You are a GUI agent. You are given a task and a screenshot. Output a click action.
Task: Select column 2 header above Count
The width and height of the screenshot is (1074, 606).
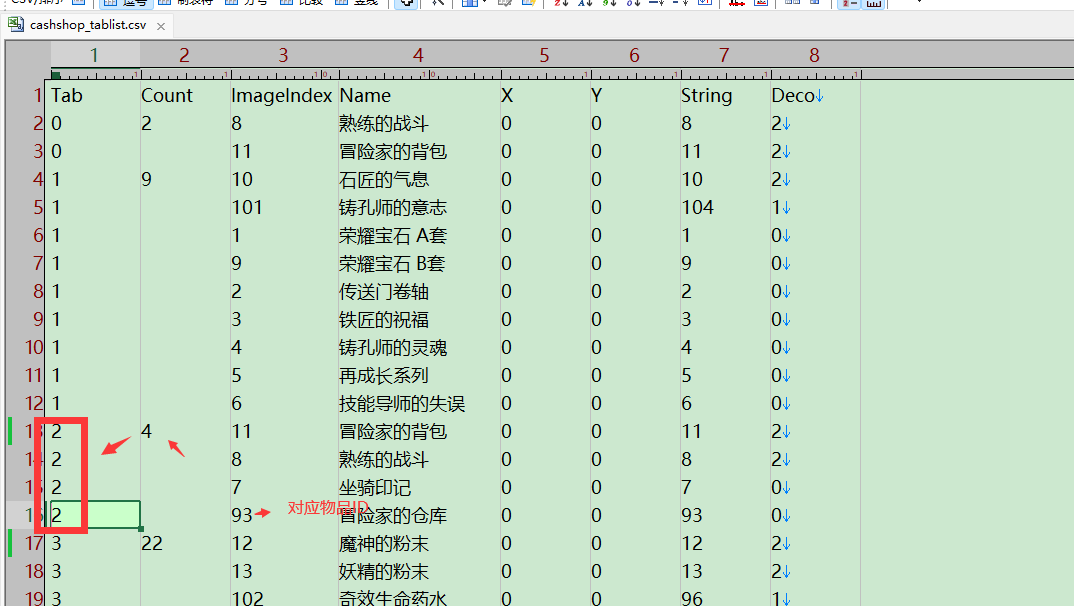tap(184, 55)
